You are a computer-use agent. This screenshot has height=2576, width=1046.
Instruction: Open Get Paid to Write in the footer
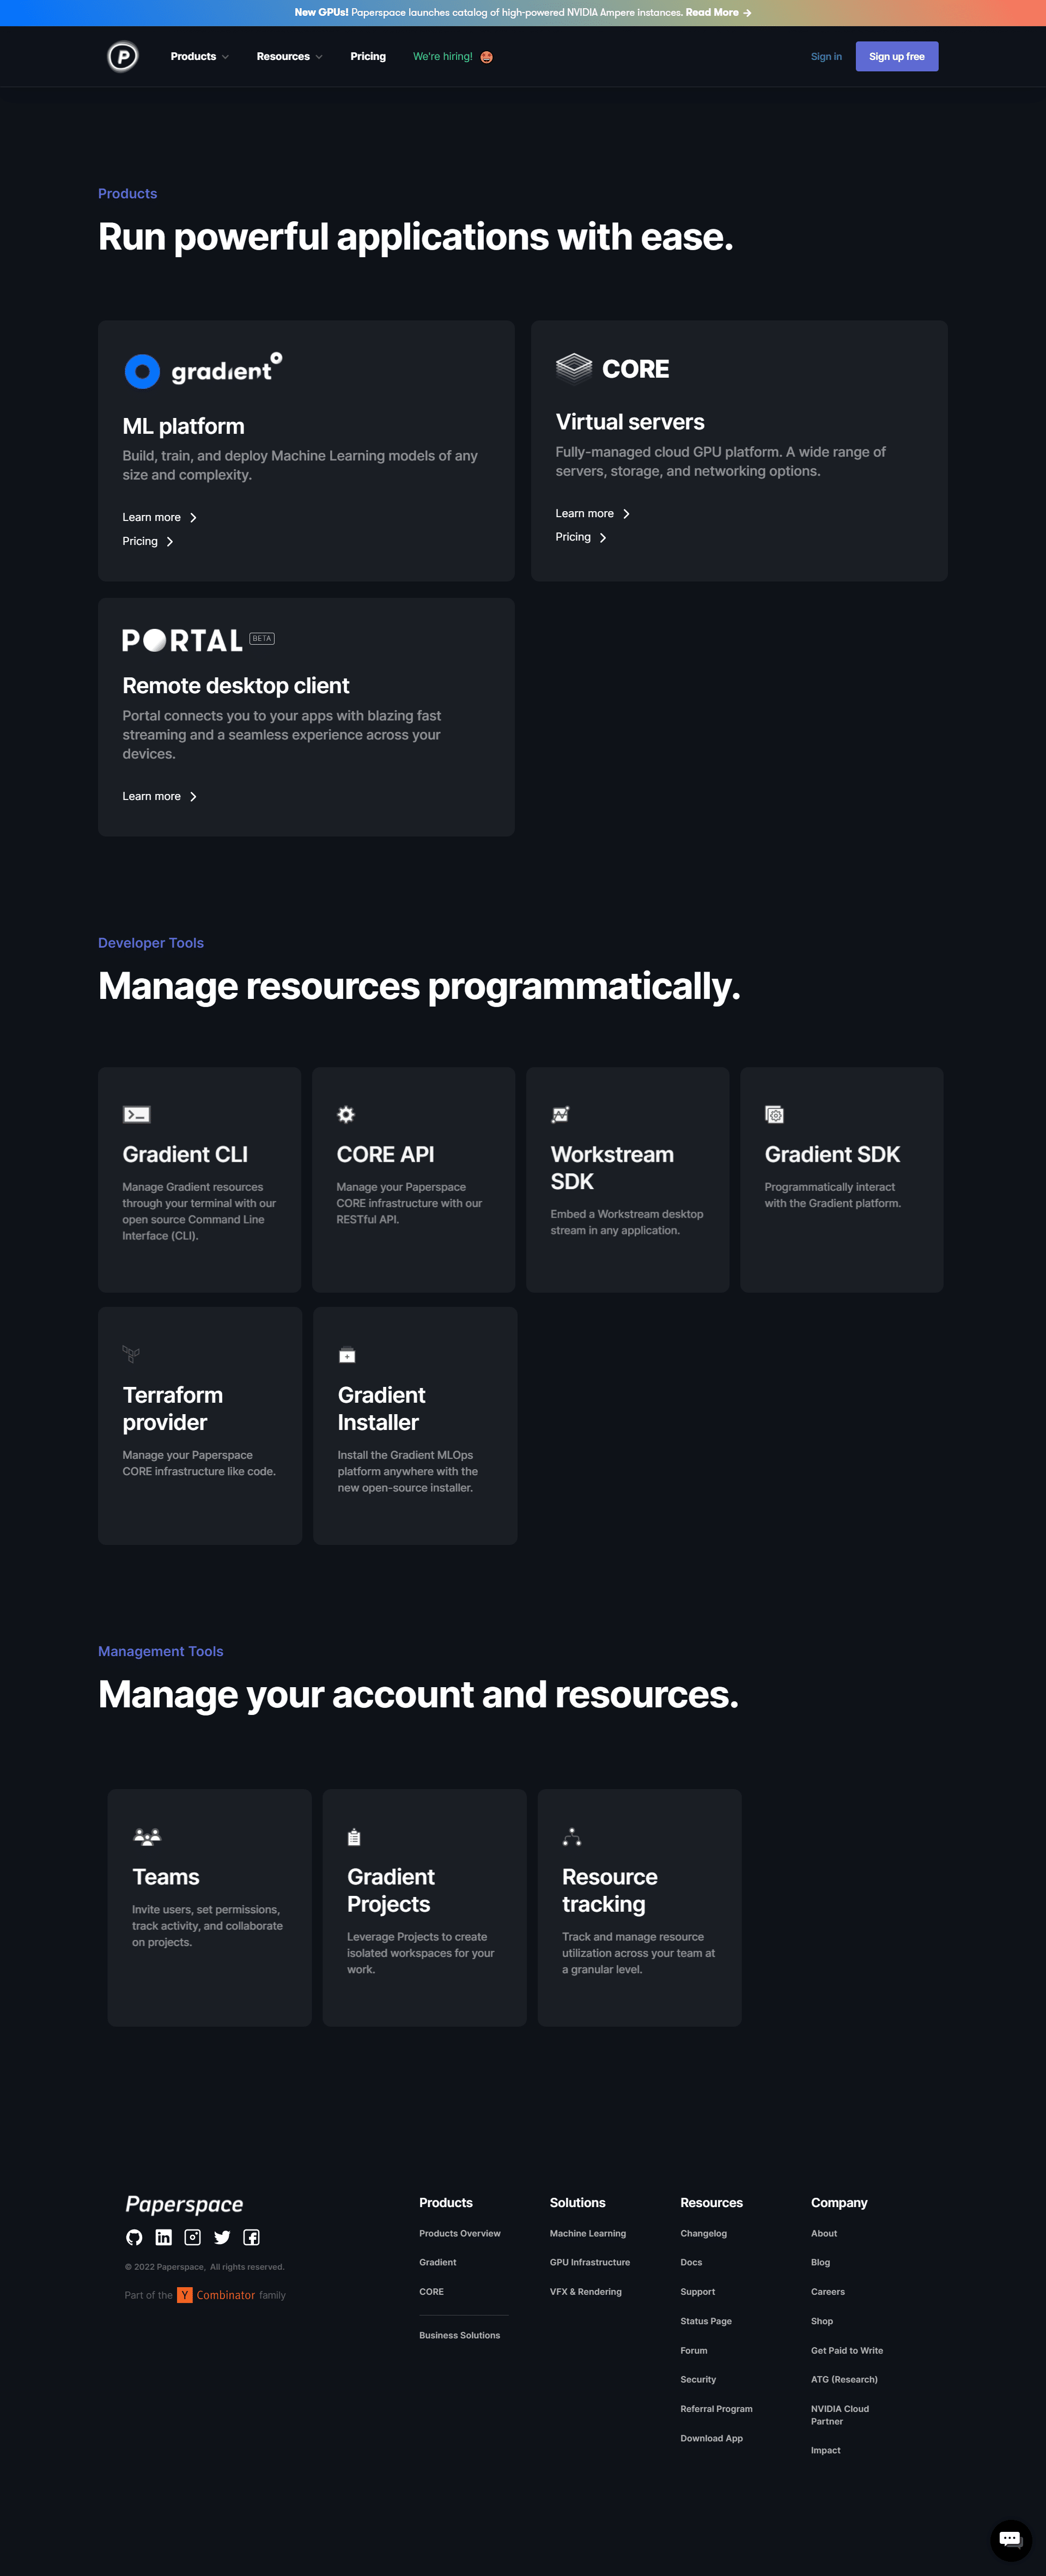click(847, 2350)
